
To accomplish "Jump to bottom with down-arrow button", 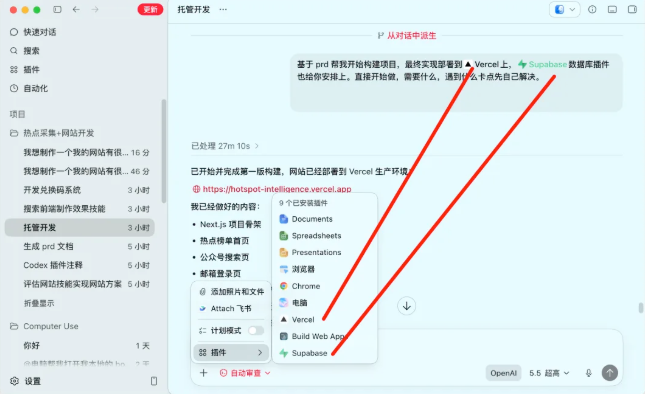I will point(406,306).
